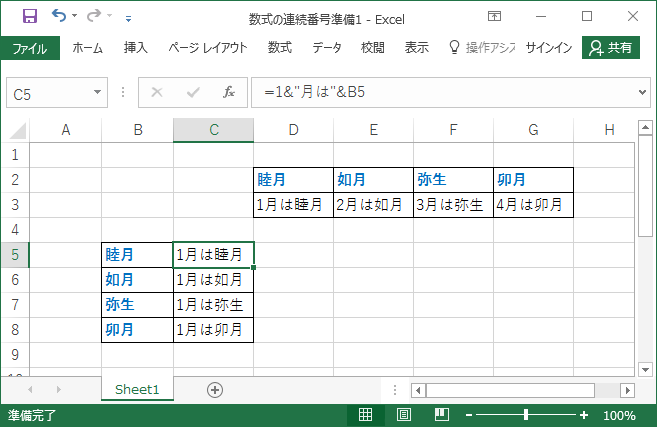
Task: Click the Select All corner triangle
Action: (18, 130)
